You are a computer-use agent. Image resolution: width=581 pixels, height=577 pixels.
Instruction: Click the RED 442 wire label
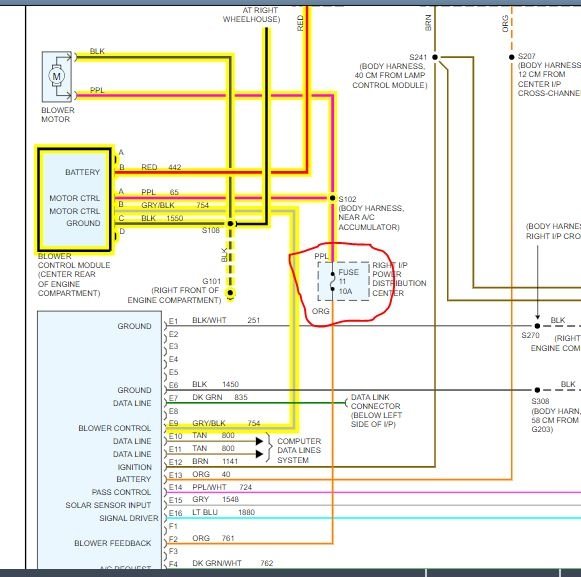[x=161, y=167]
